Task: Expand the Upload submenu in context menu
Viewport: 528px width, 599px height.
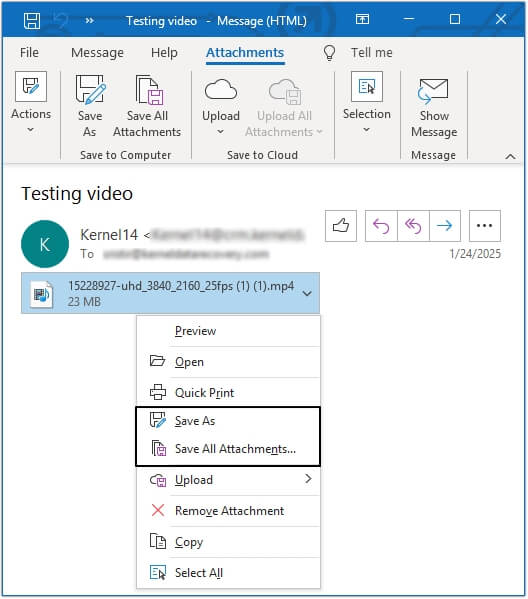Action: (228, 480)
